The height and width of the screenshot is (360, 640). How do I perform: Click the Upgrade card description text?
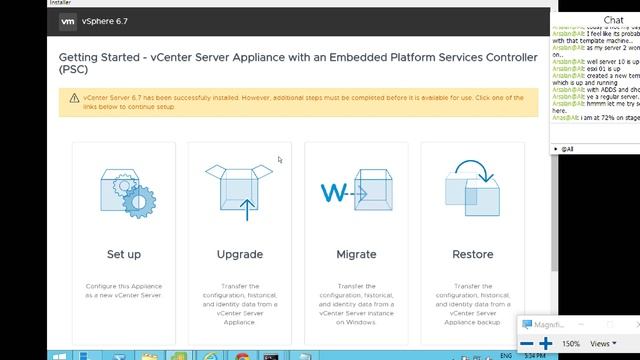coord(240,304)
